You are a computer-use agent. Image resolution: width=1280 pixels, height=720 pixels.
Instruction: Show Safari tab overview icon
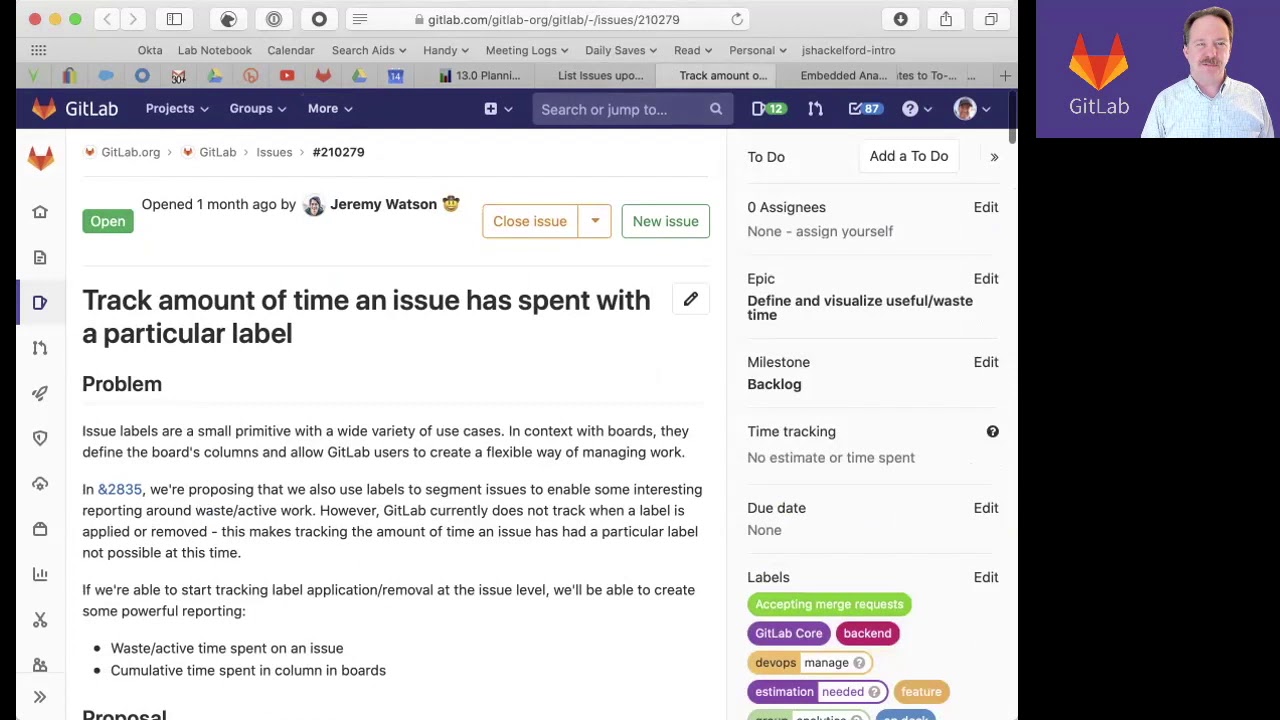pyautogui.click(x=991, y=19)
